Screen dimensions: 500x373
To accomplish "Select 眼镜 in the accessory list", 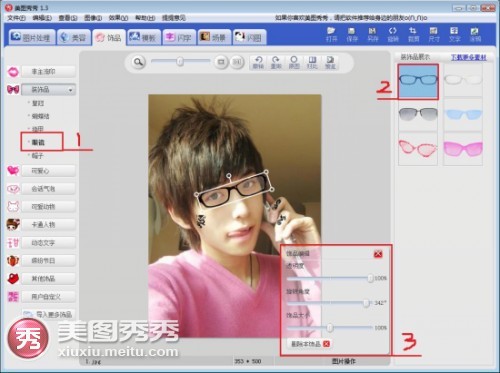I will pyautogui.click(x=38, y=142).
